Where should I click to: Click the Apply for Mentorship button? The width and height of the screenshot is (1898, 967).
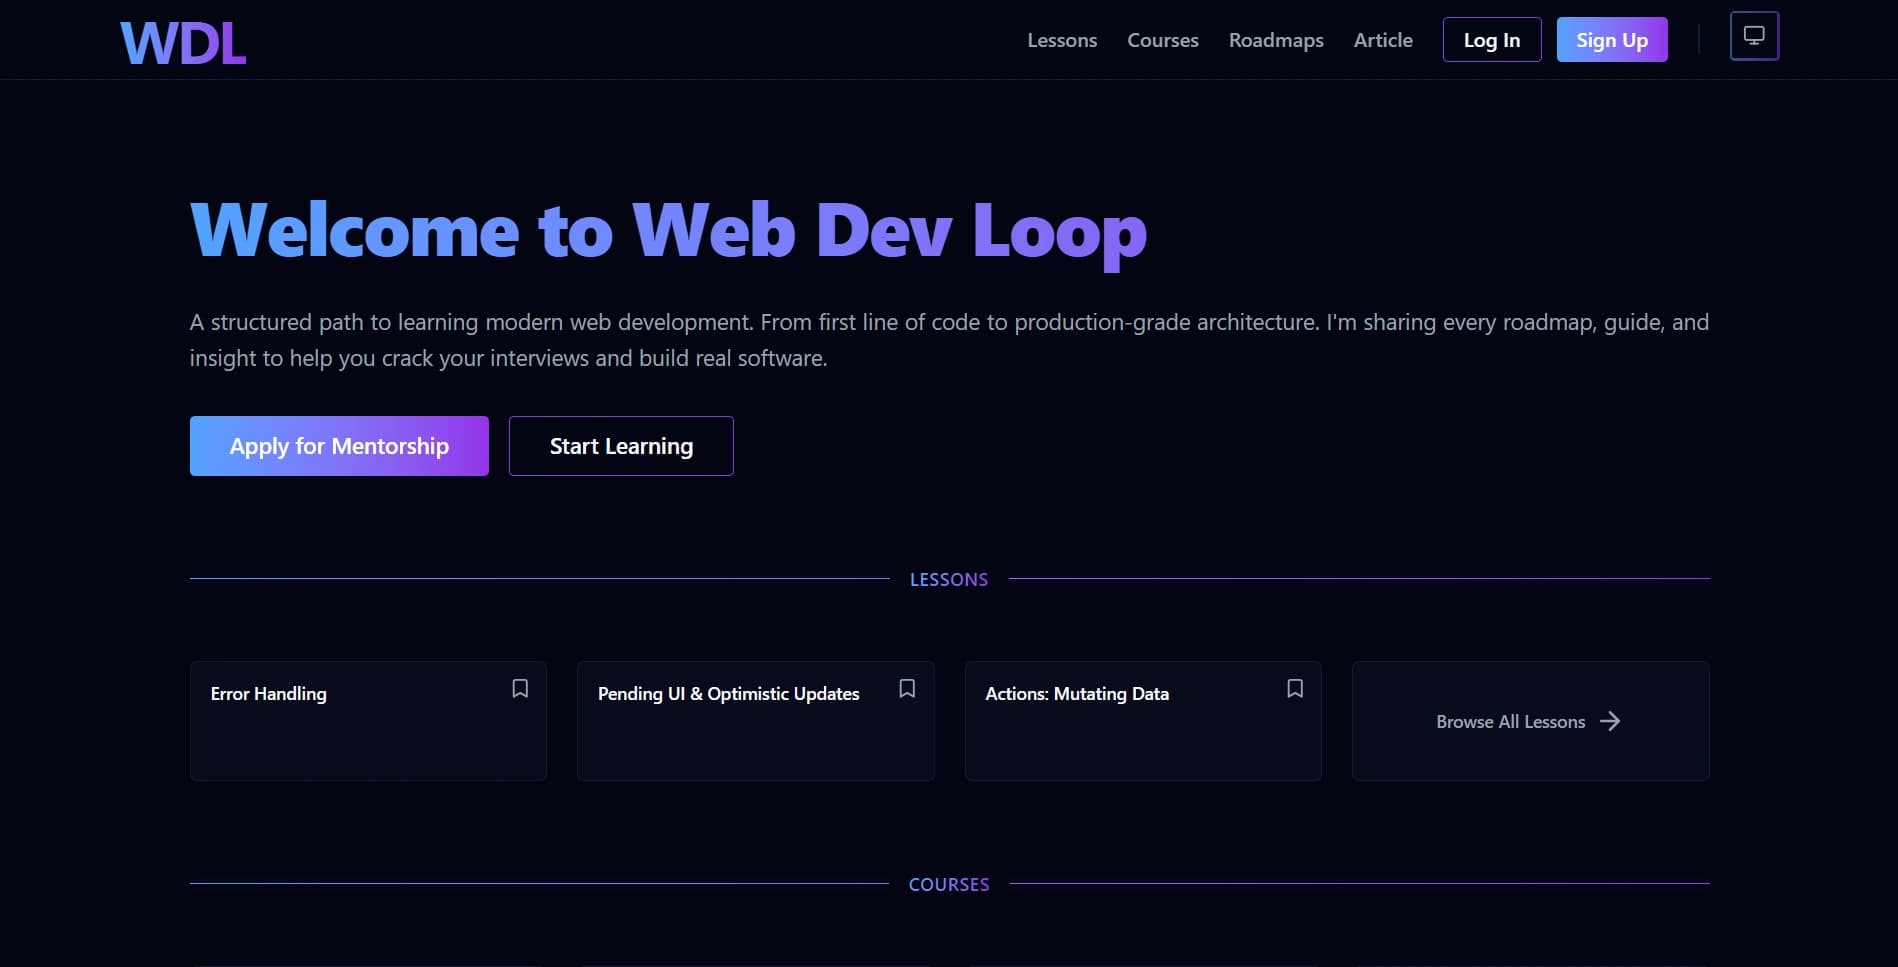tap(339, 446)
